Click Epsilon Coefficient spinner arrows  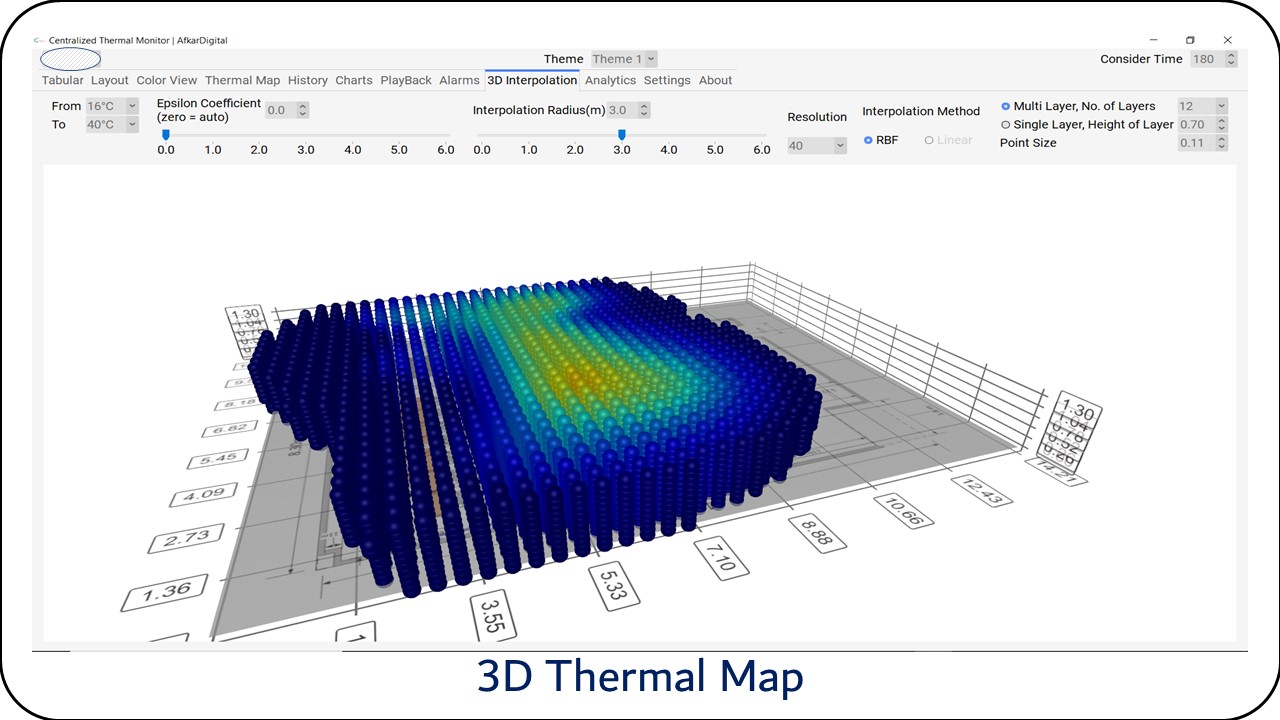303,111
